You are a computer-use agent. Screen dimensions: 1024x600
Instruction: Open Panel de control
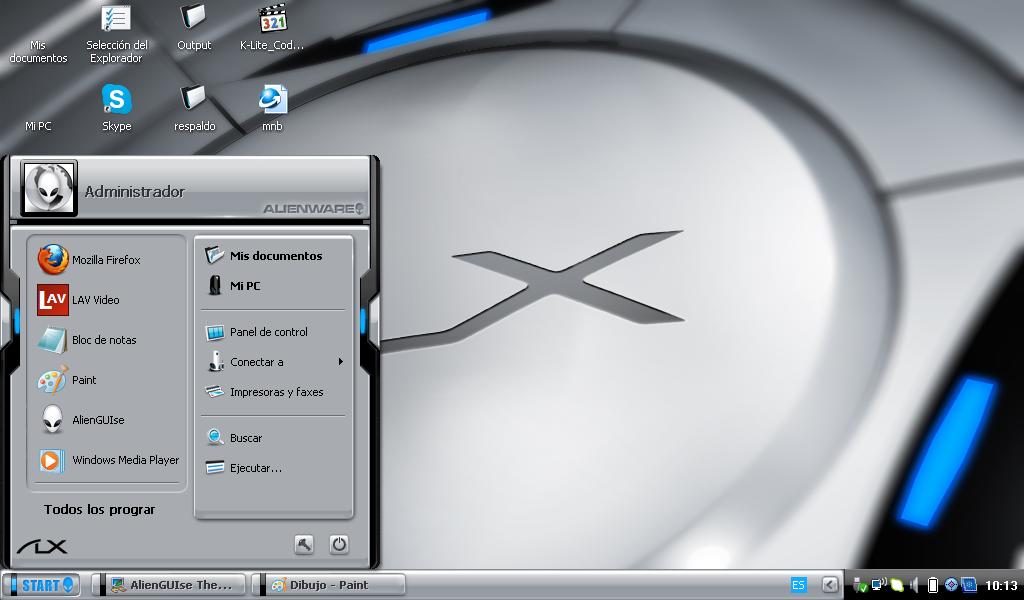tap(274, 332)
